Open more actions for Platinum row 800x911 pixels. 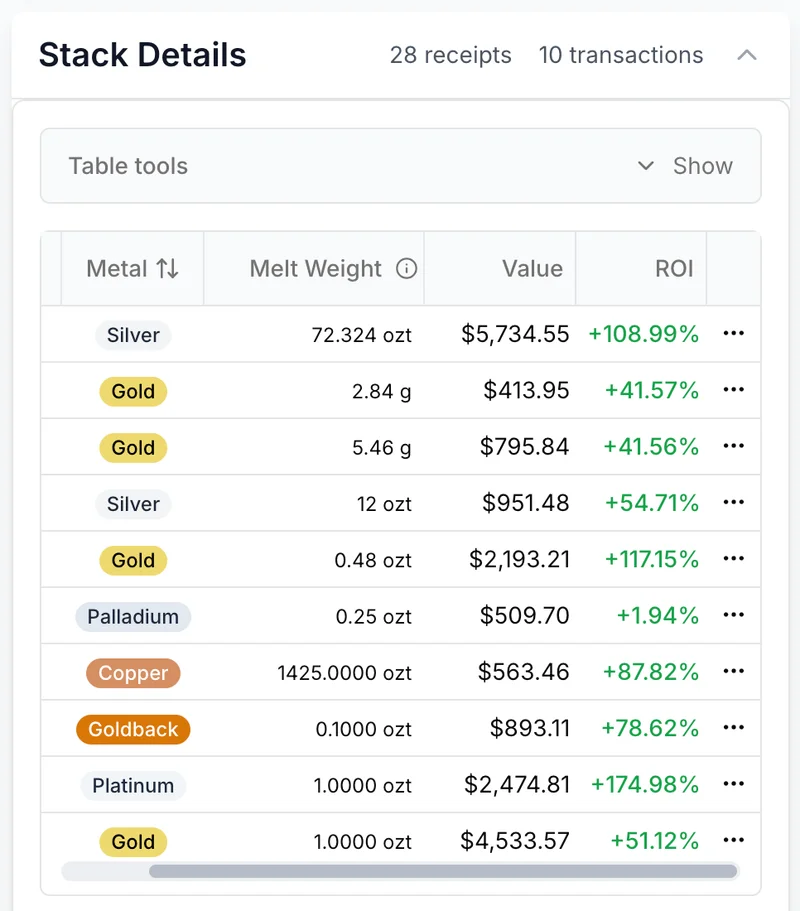click(x=733, y=785)
